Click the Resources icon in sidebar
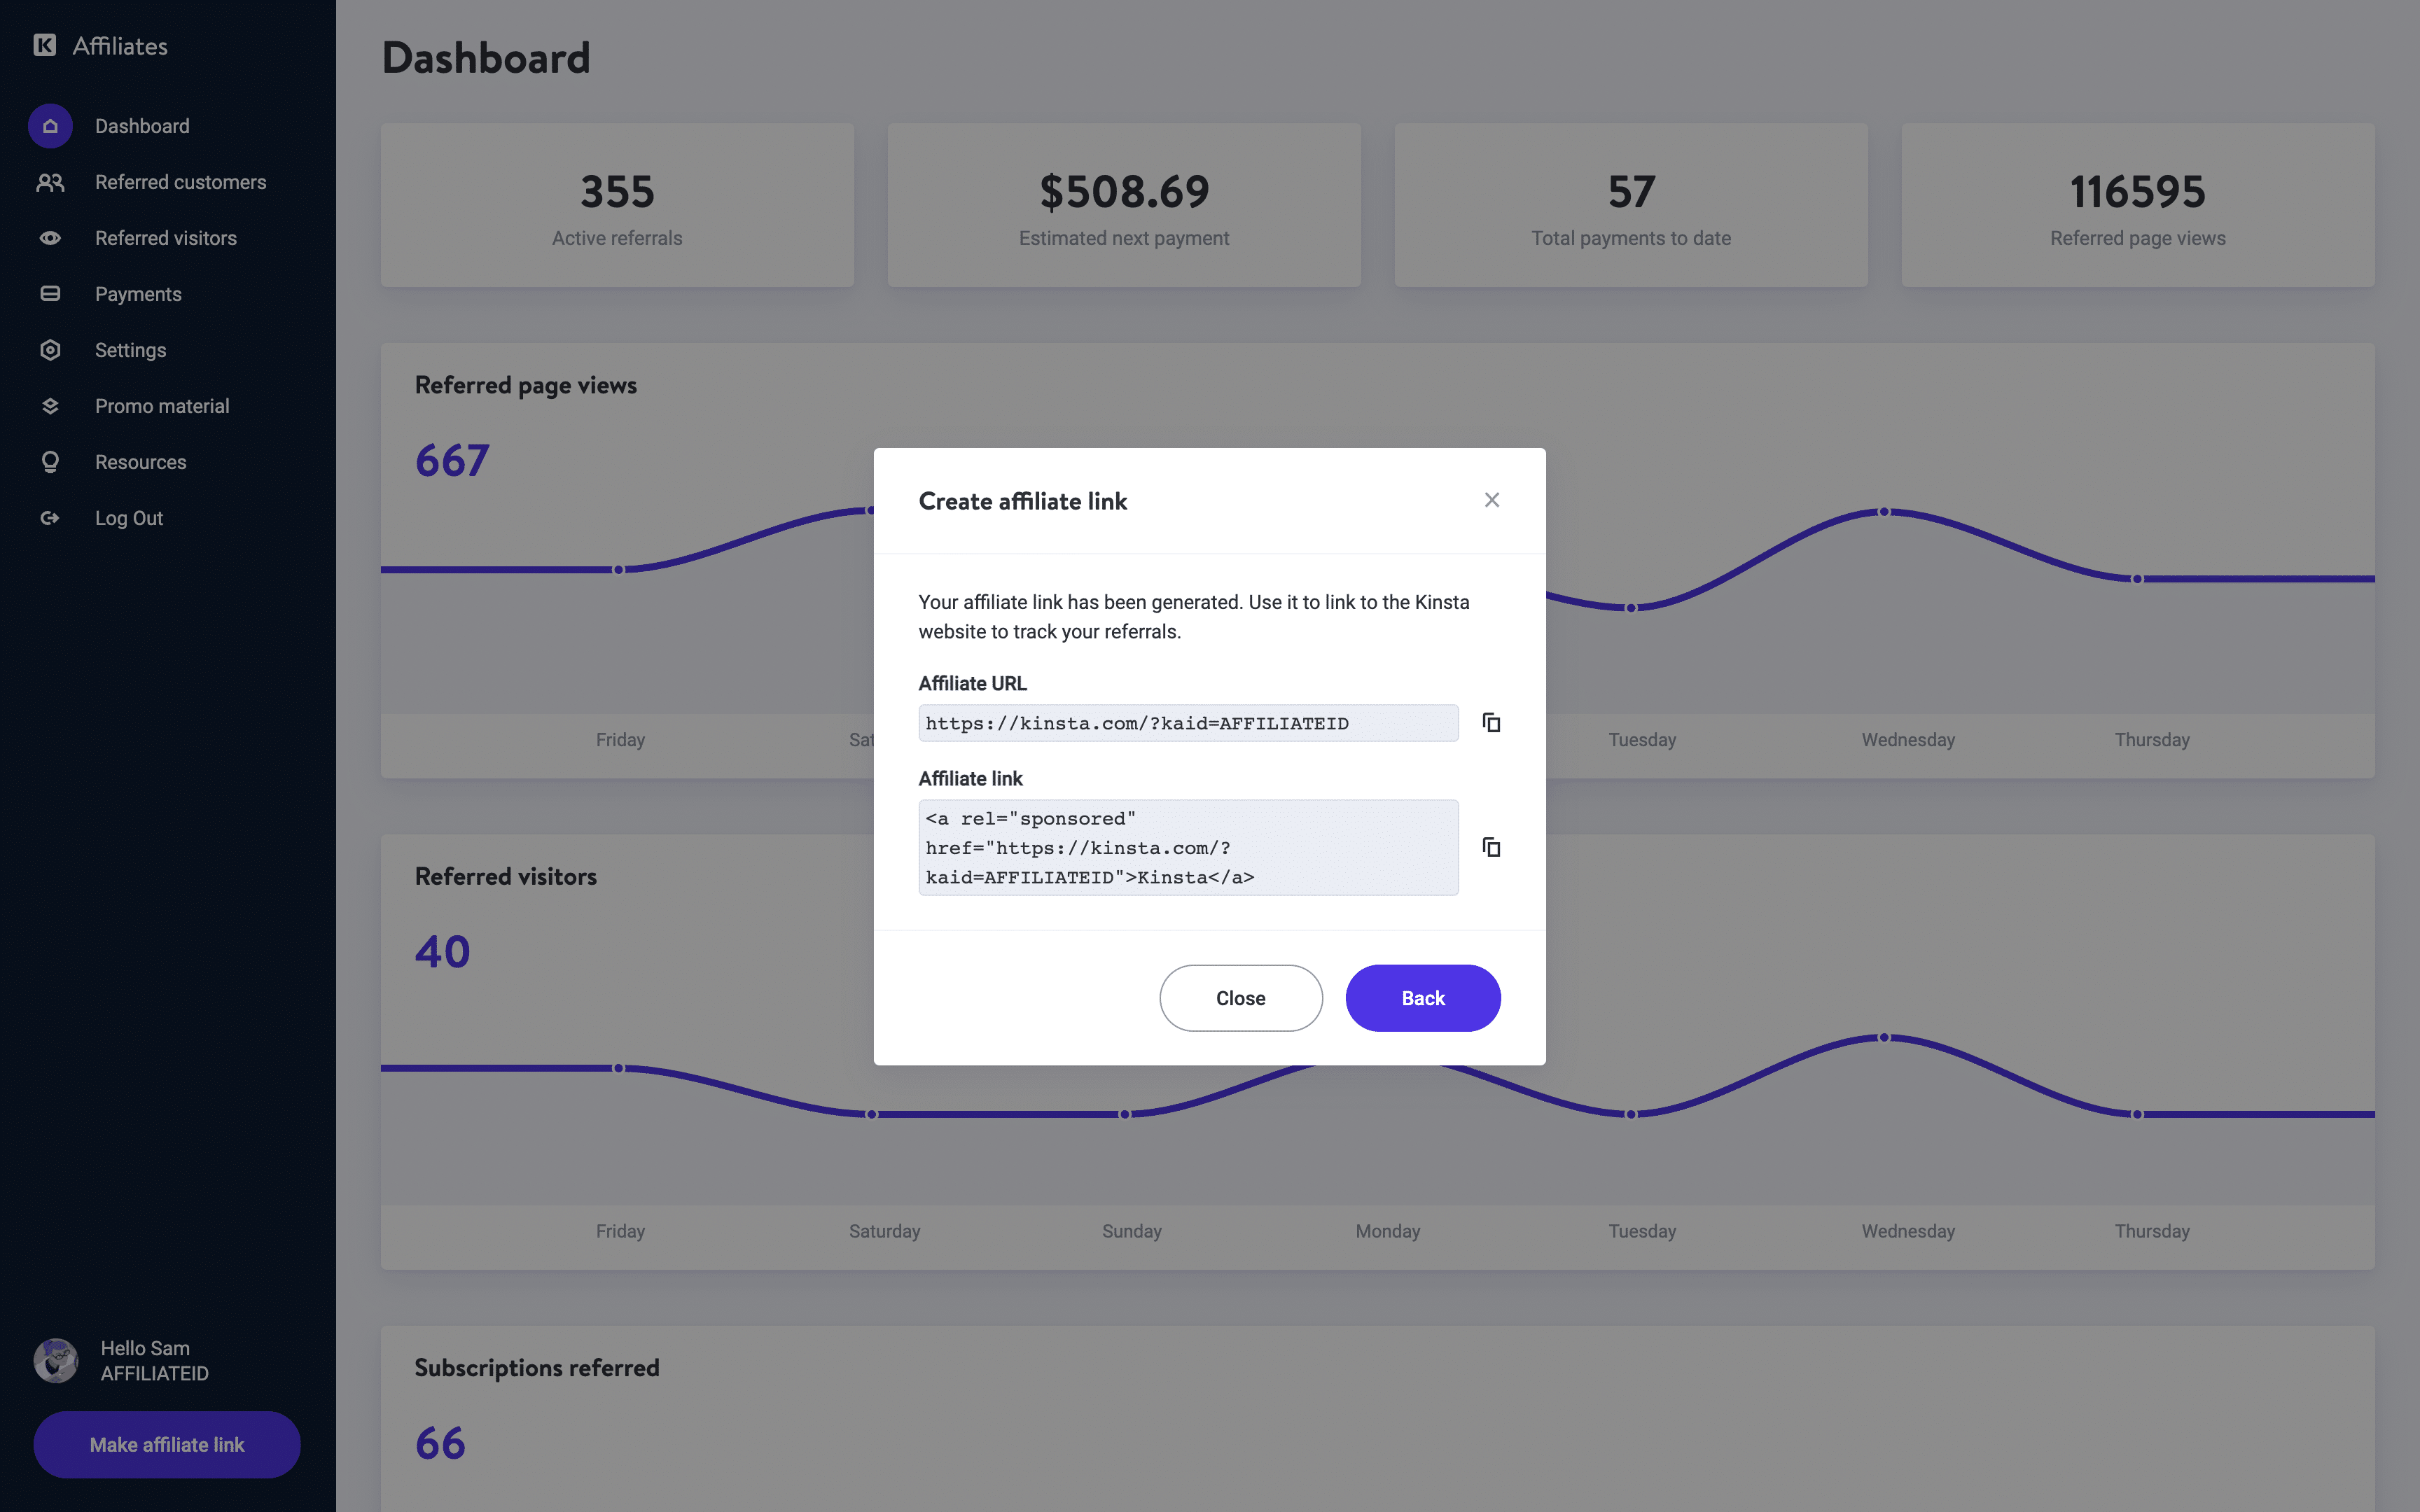2420x1512 pixels. pos(49,461)
